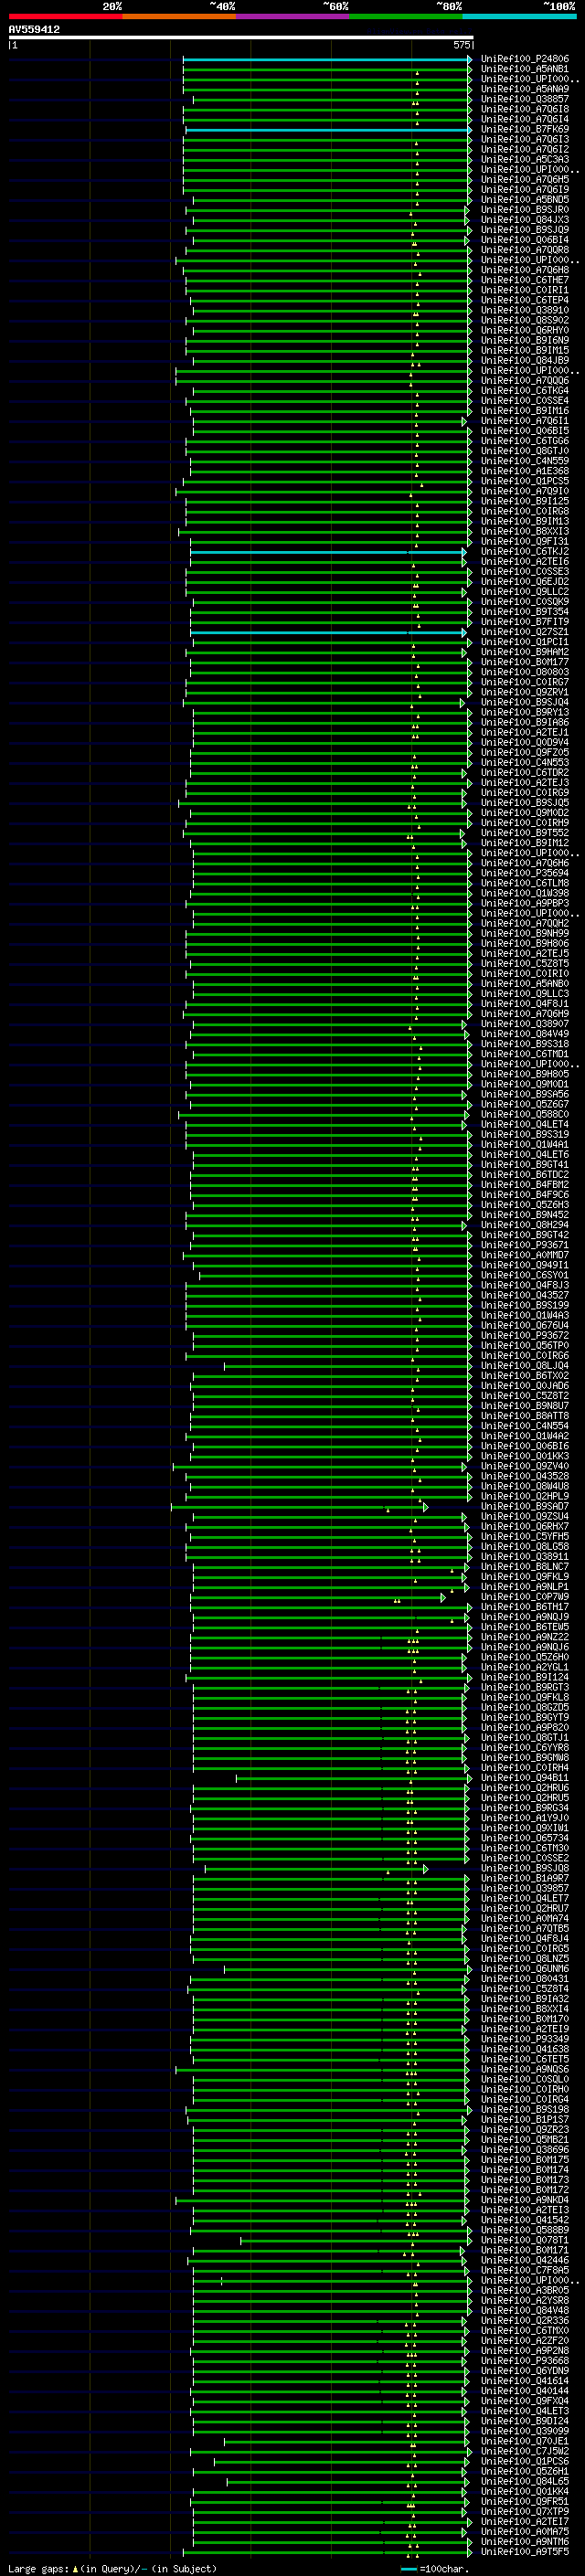Image resolution: width=585 pixels, height=2576 pixels.
Task: Select the UniRef100_A0MMD7 label
Action: coord(525,1255)
